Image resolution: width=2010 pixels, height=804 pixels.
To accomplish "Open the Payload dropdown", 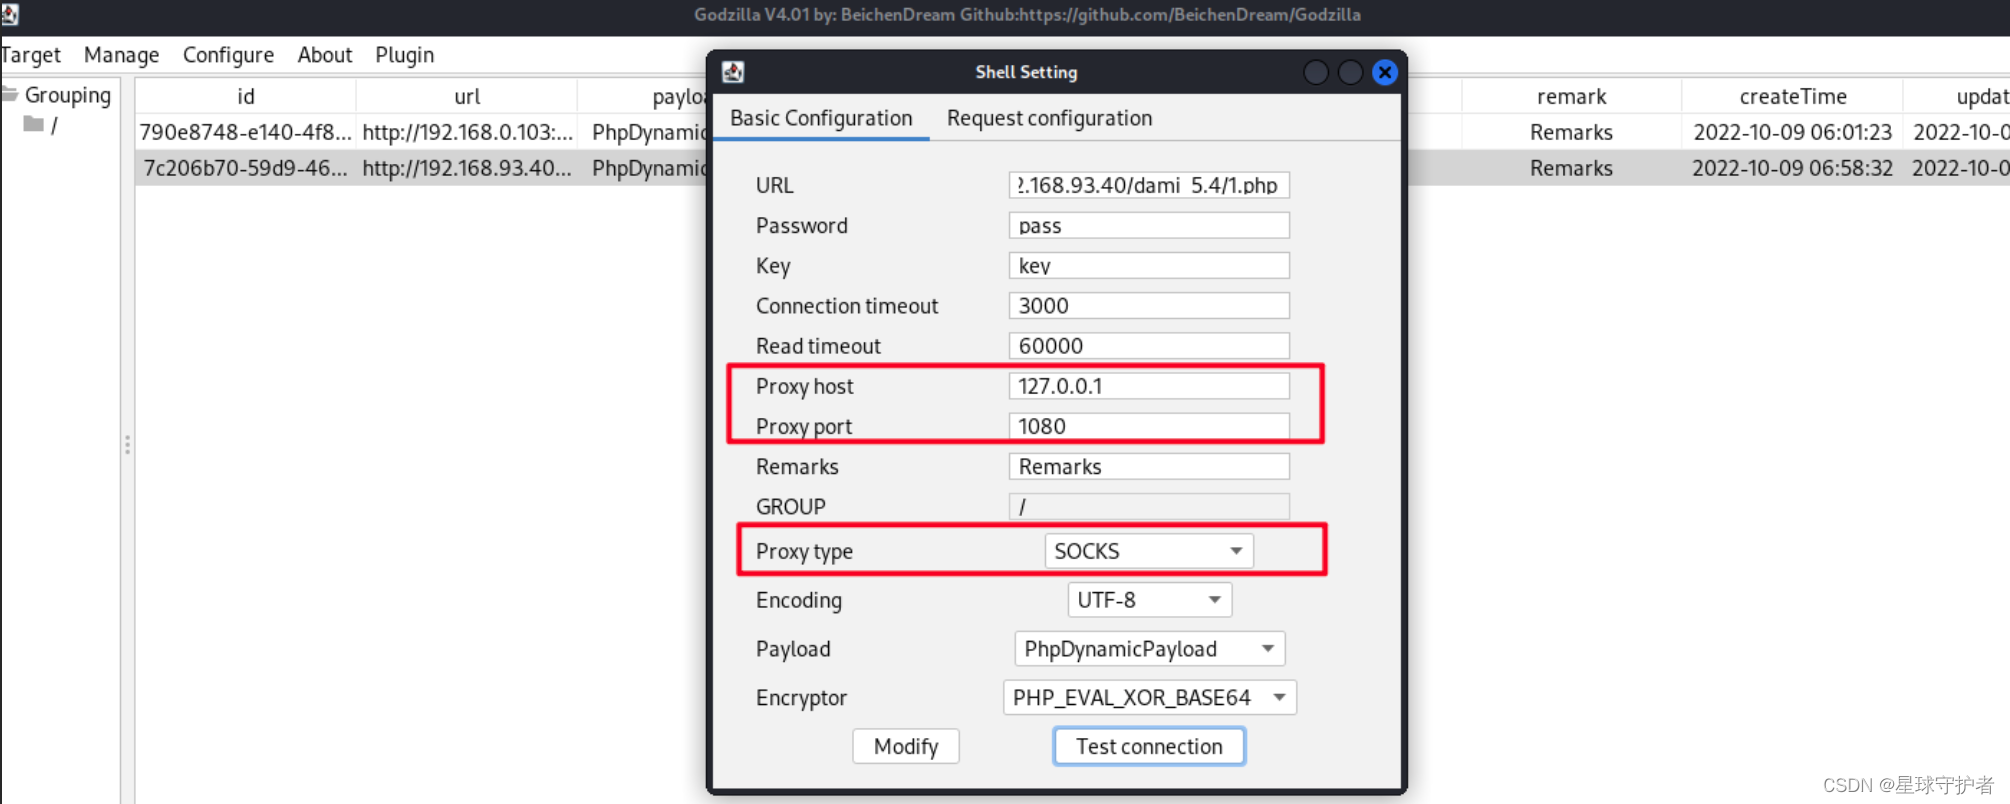I will coord(1149,649).
